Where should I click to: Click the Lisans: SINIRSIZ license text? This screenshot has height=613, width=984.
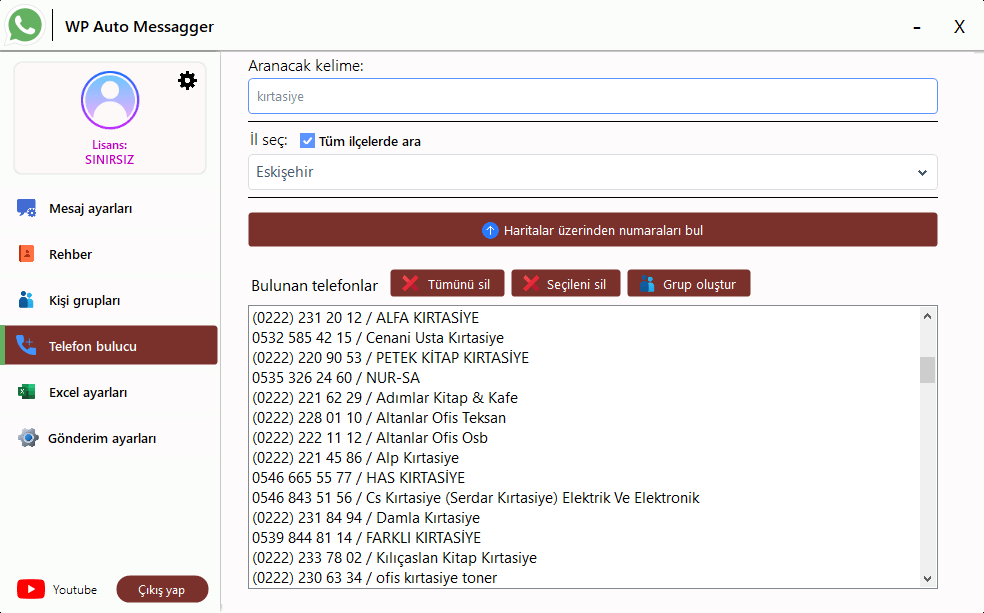(x=110, y=152)
